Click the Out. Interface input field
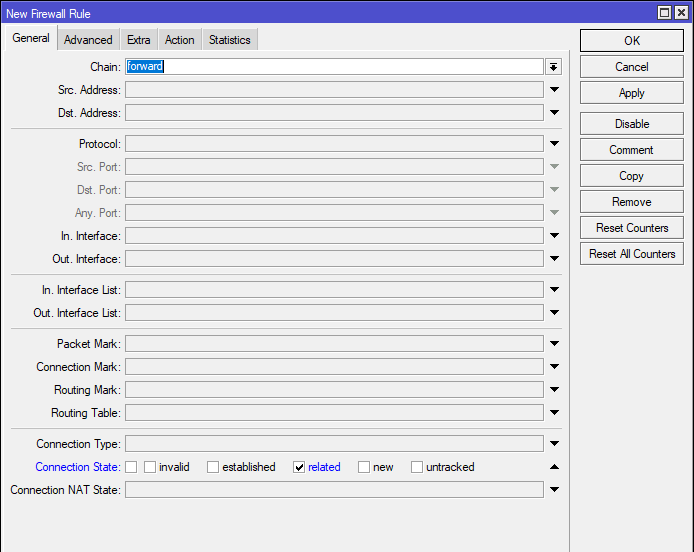Screen dimensions: 694x552 (334, 259)
